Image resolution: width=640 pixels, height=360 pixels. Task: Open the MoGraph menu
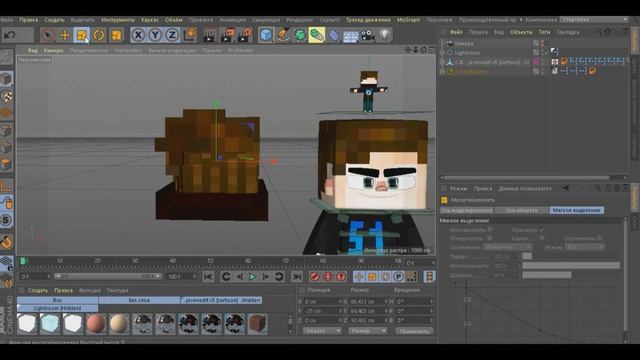click(x=408, y=20)
